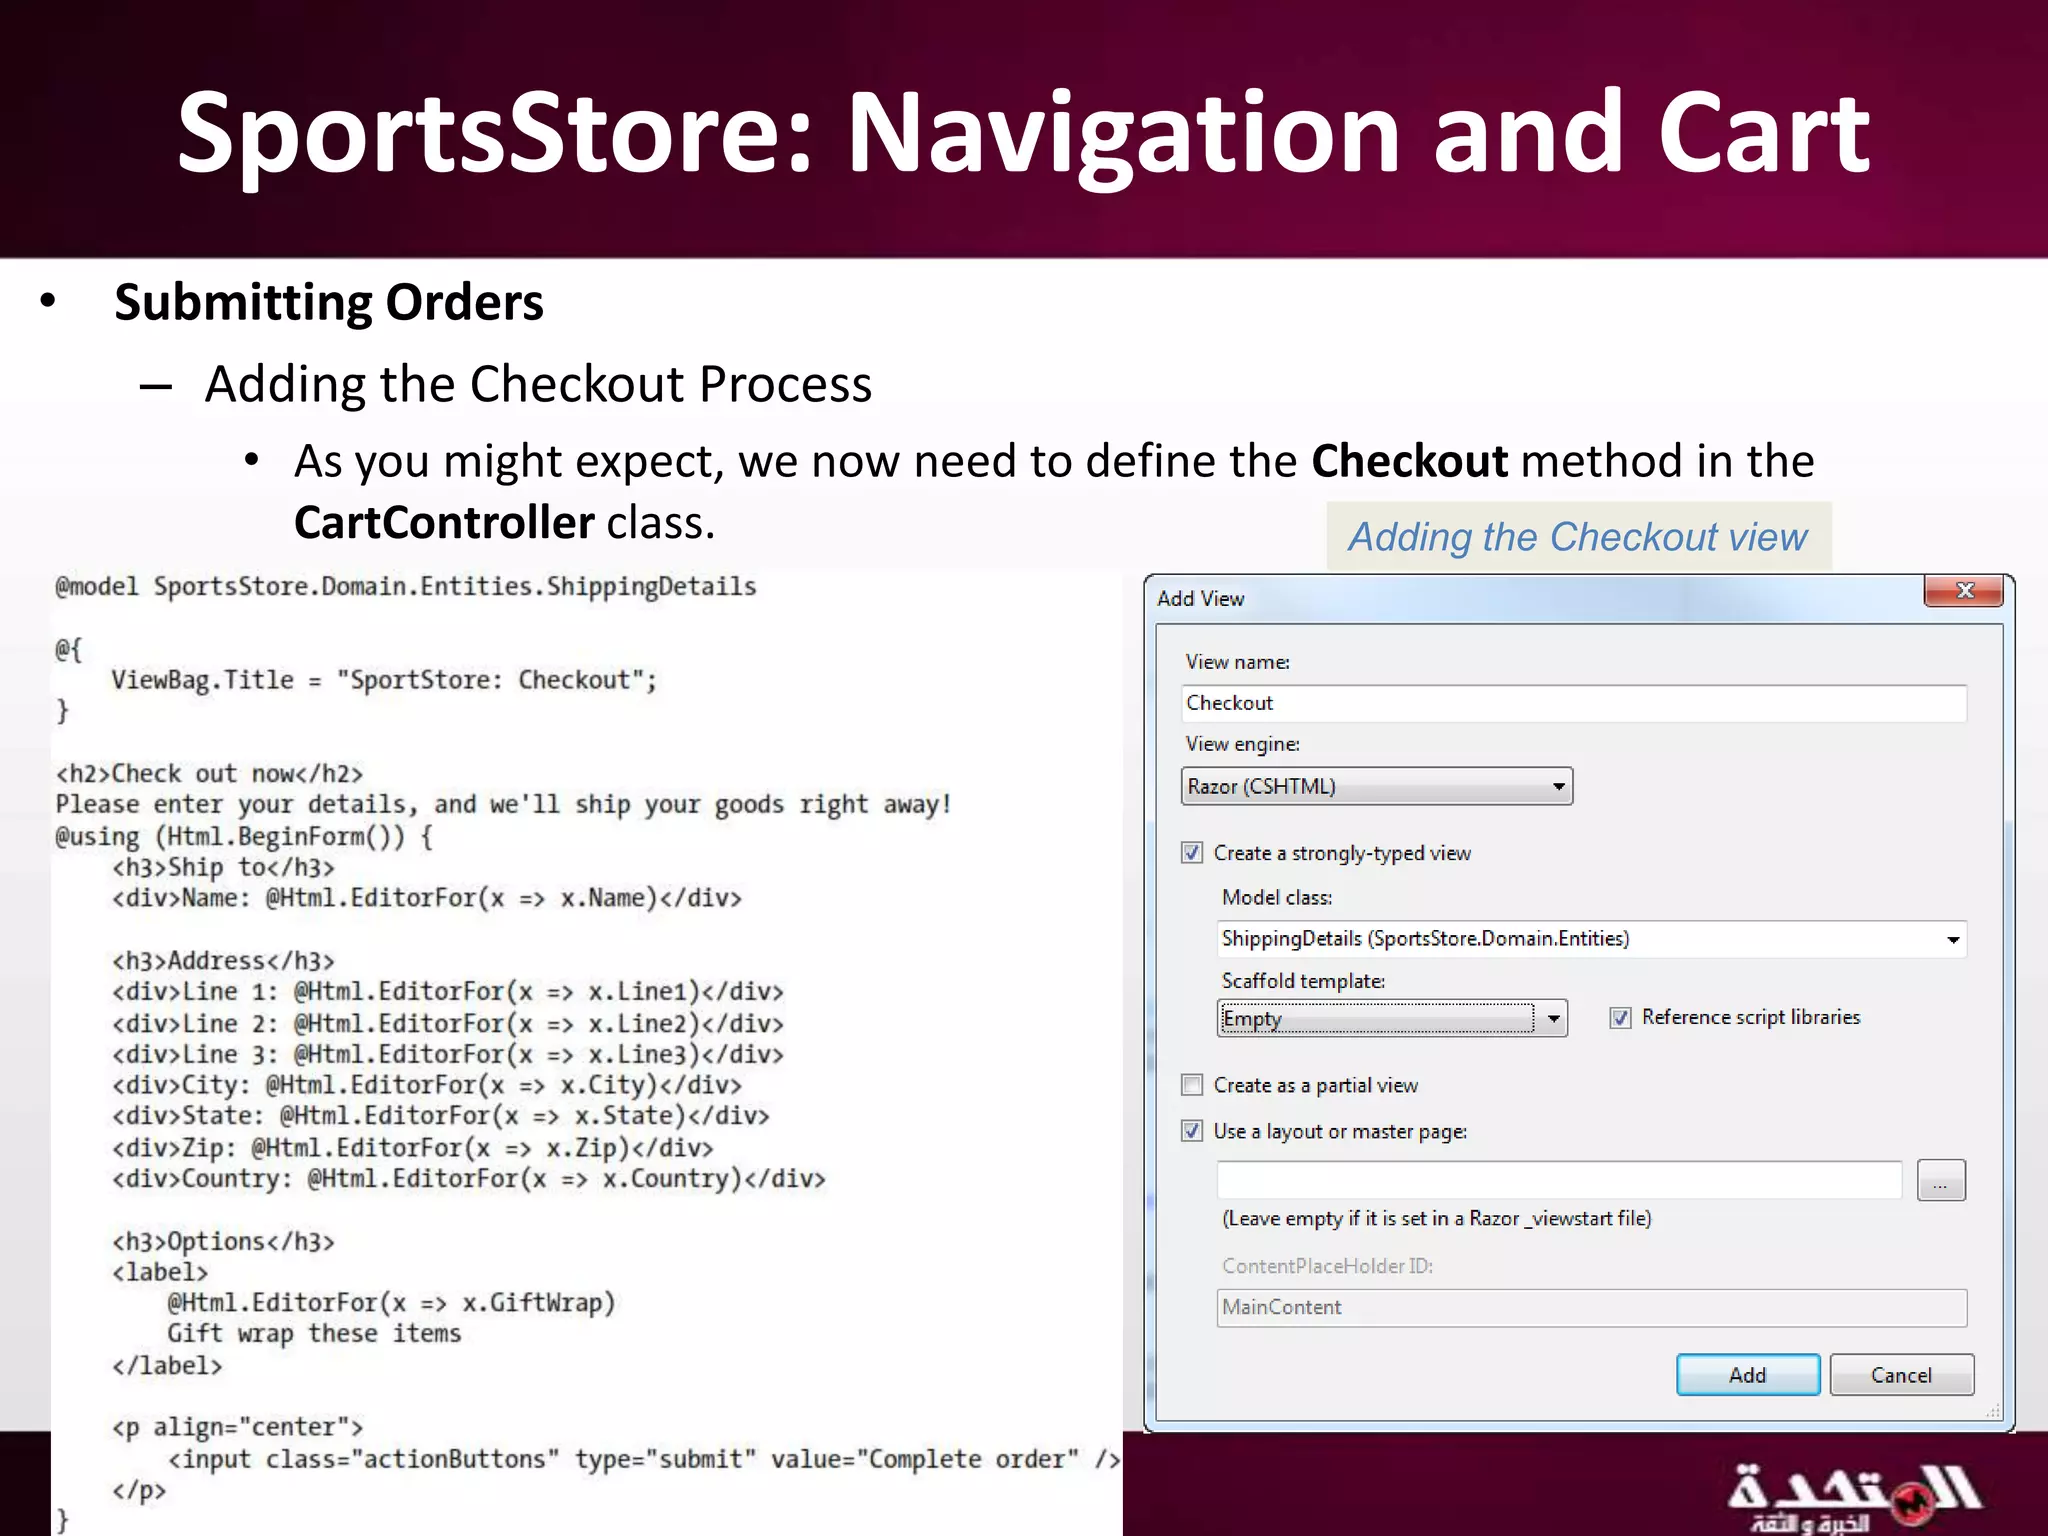Click the '<h2>Check out now</h2>' line
Image resolution: width=2048 pixels, height=1536 pixels.
(209, 774)
